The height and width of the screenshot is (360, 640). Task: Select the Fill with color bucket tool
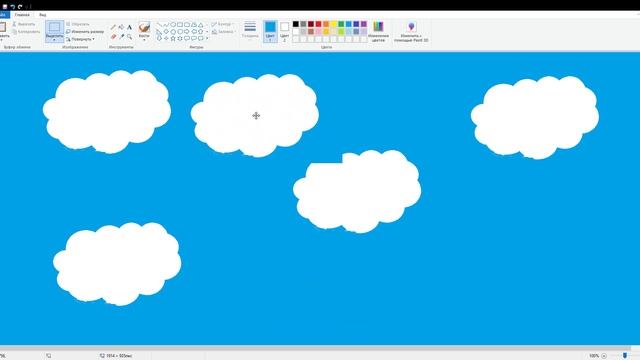pos(121,27)
